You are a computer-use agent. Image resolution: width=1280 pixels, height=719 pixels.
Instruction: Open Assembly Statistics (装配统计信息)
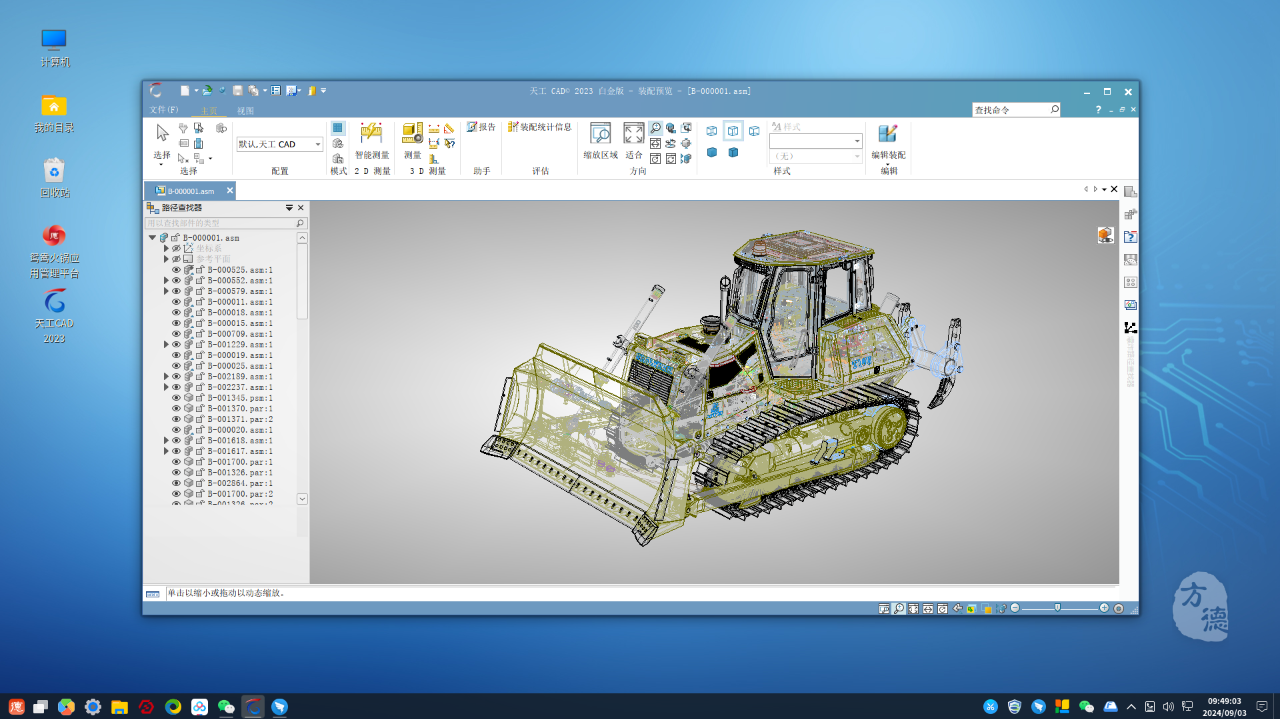pyautogui.click(x=540, y=127)
